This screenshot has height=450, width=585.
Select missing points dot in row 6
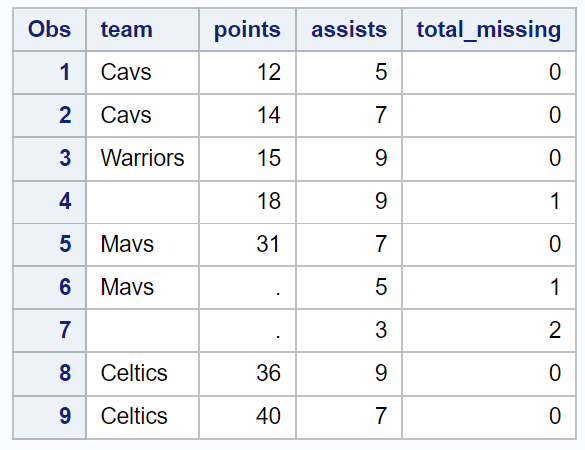click(247, 287)
